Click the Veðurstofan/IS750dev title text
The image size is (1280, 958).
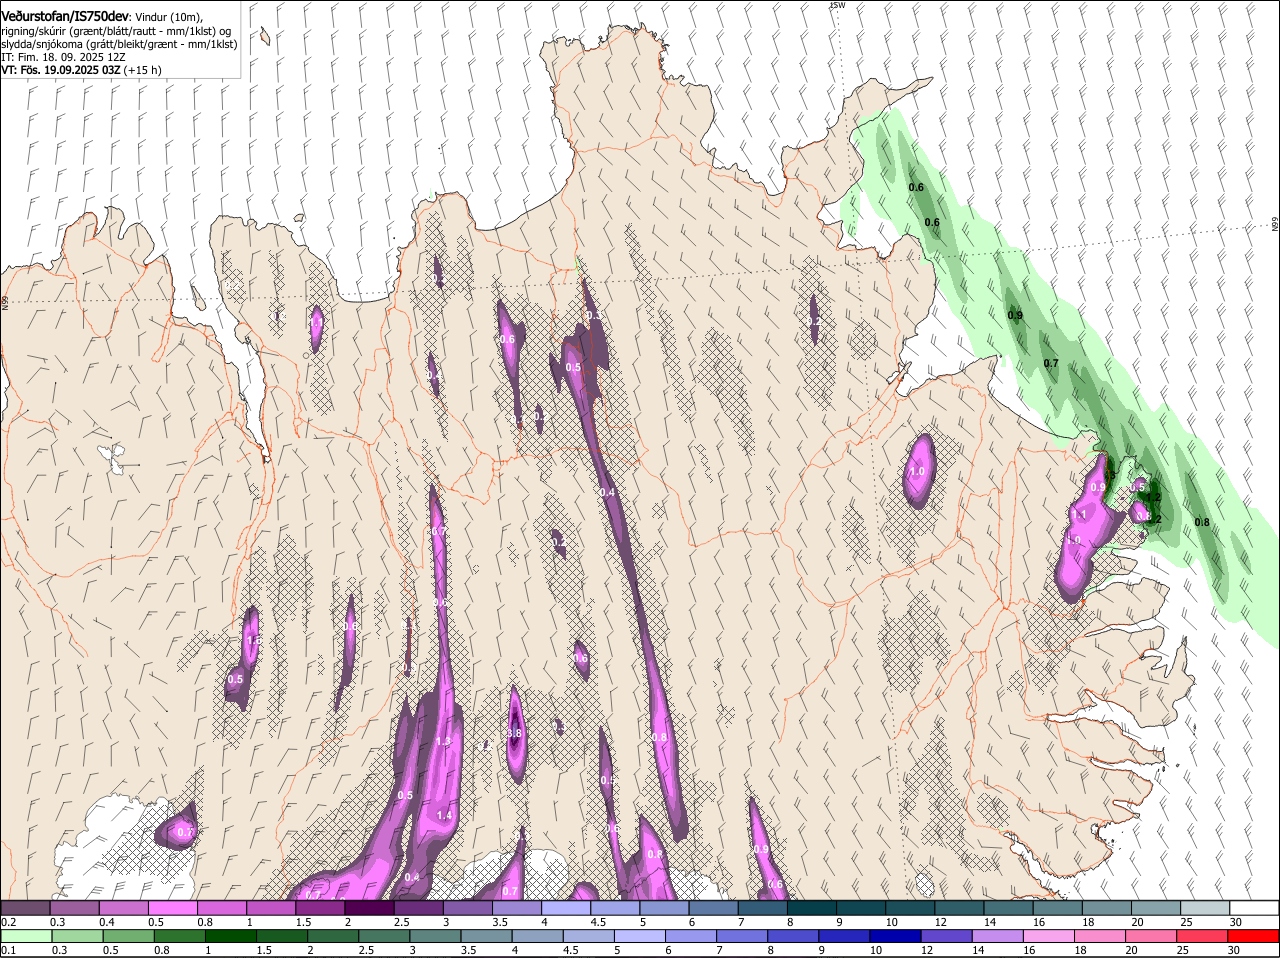coord(65,17)
